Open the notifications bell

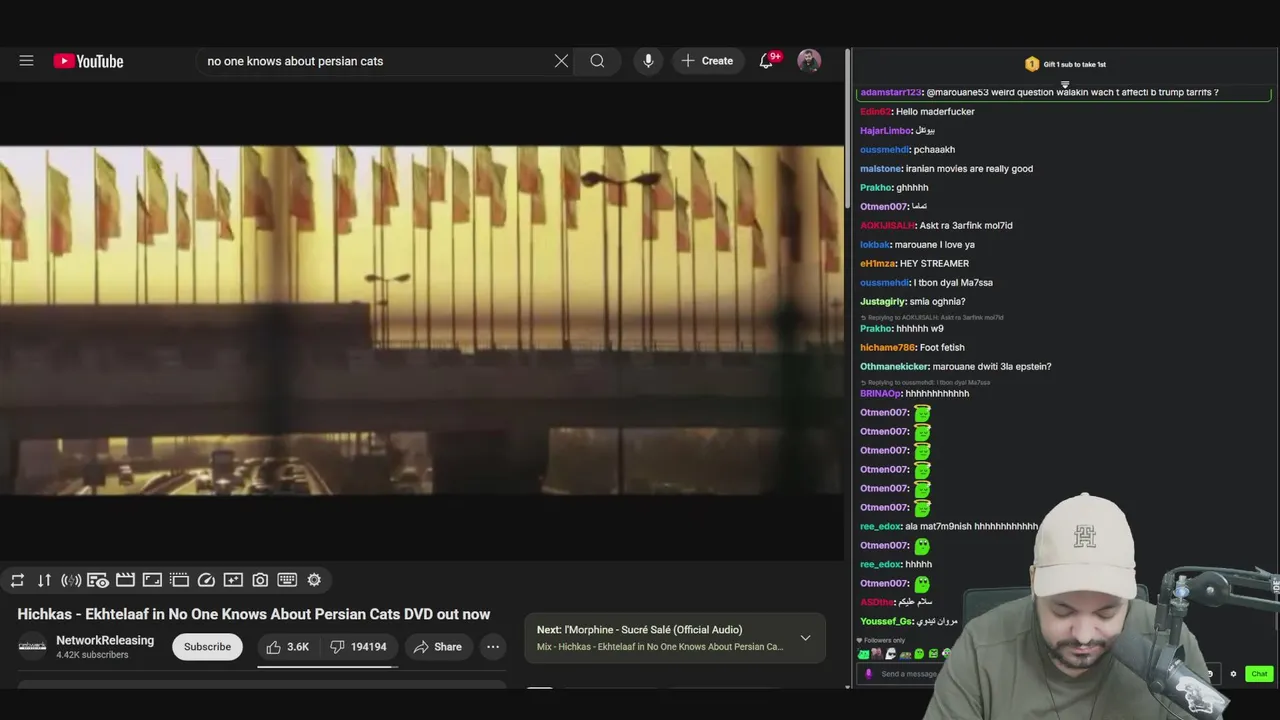click(x=766, y=61)
